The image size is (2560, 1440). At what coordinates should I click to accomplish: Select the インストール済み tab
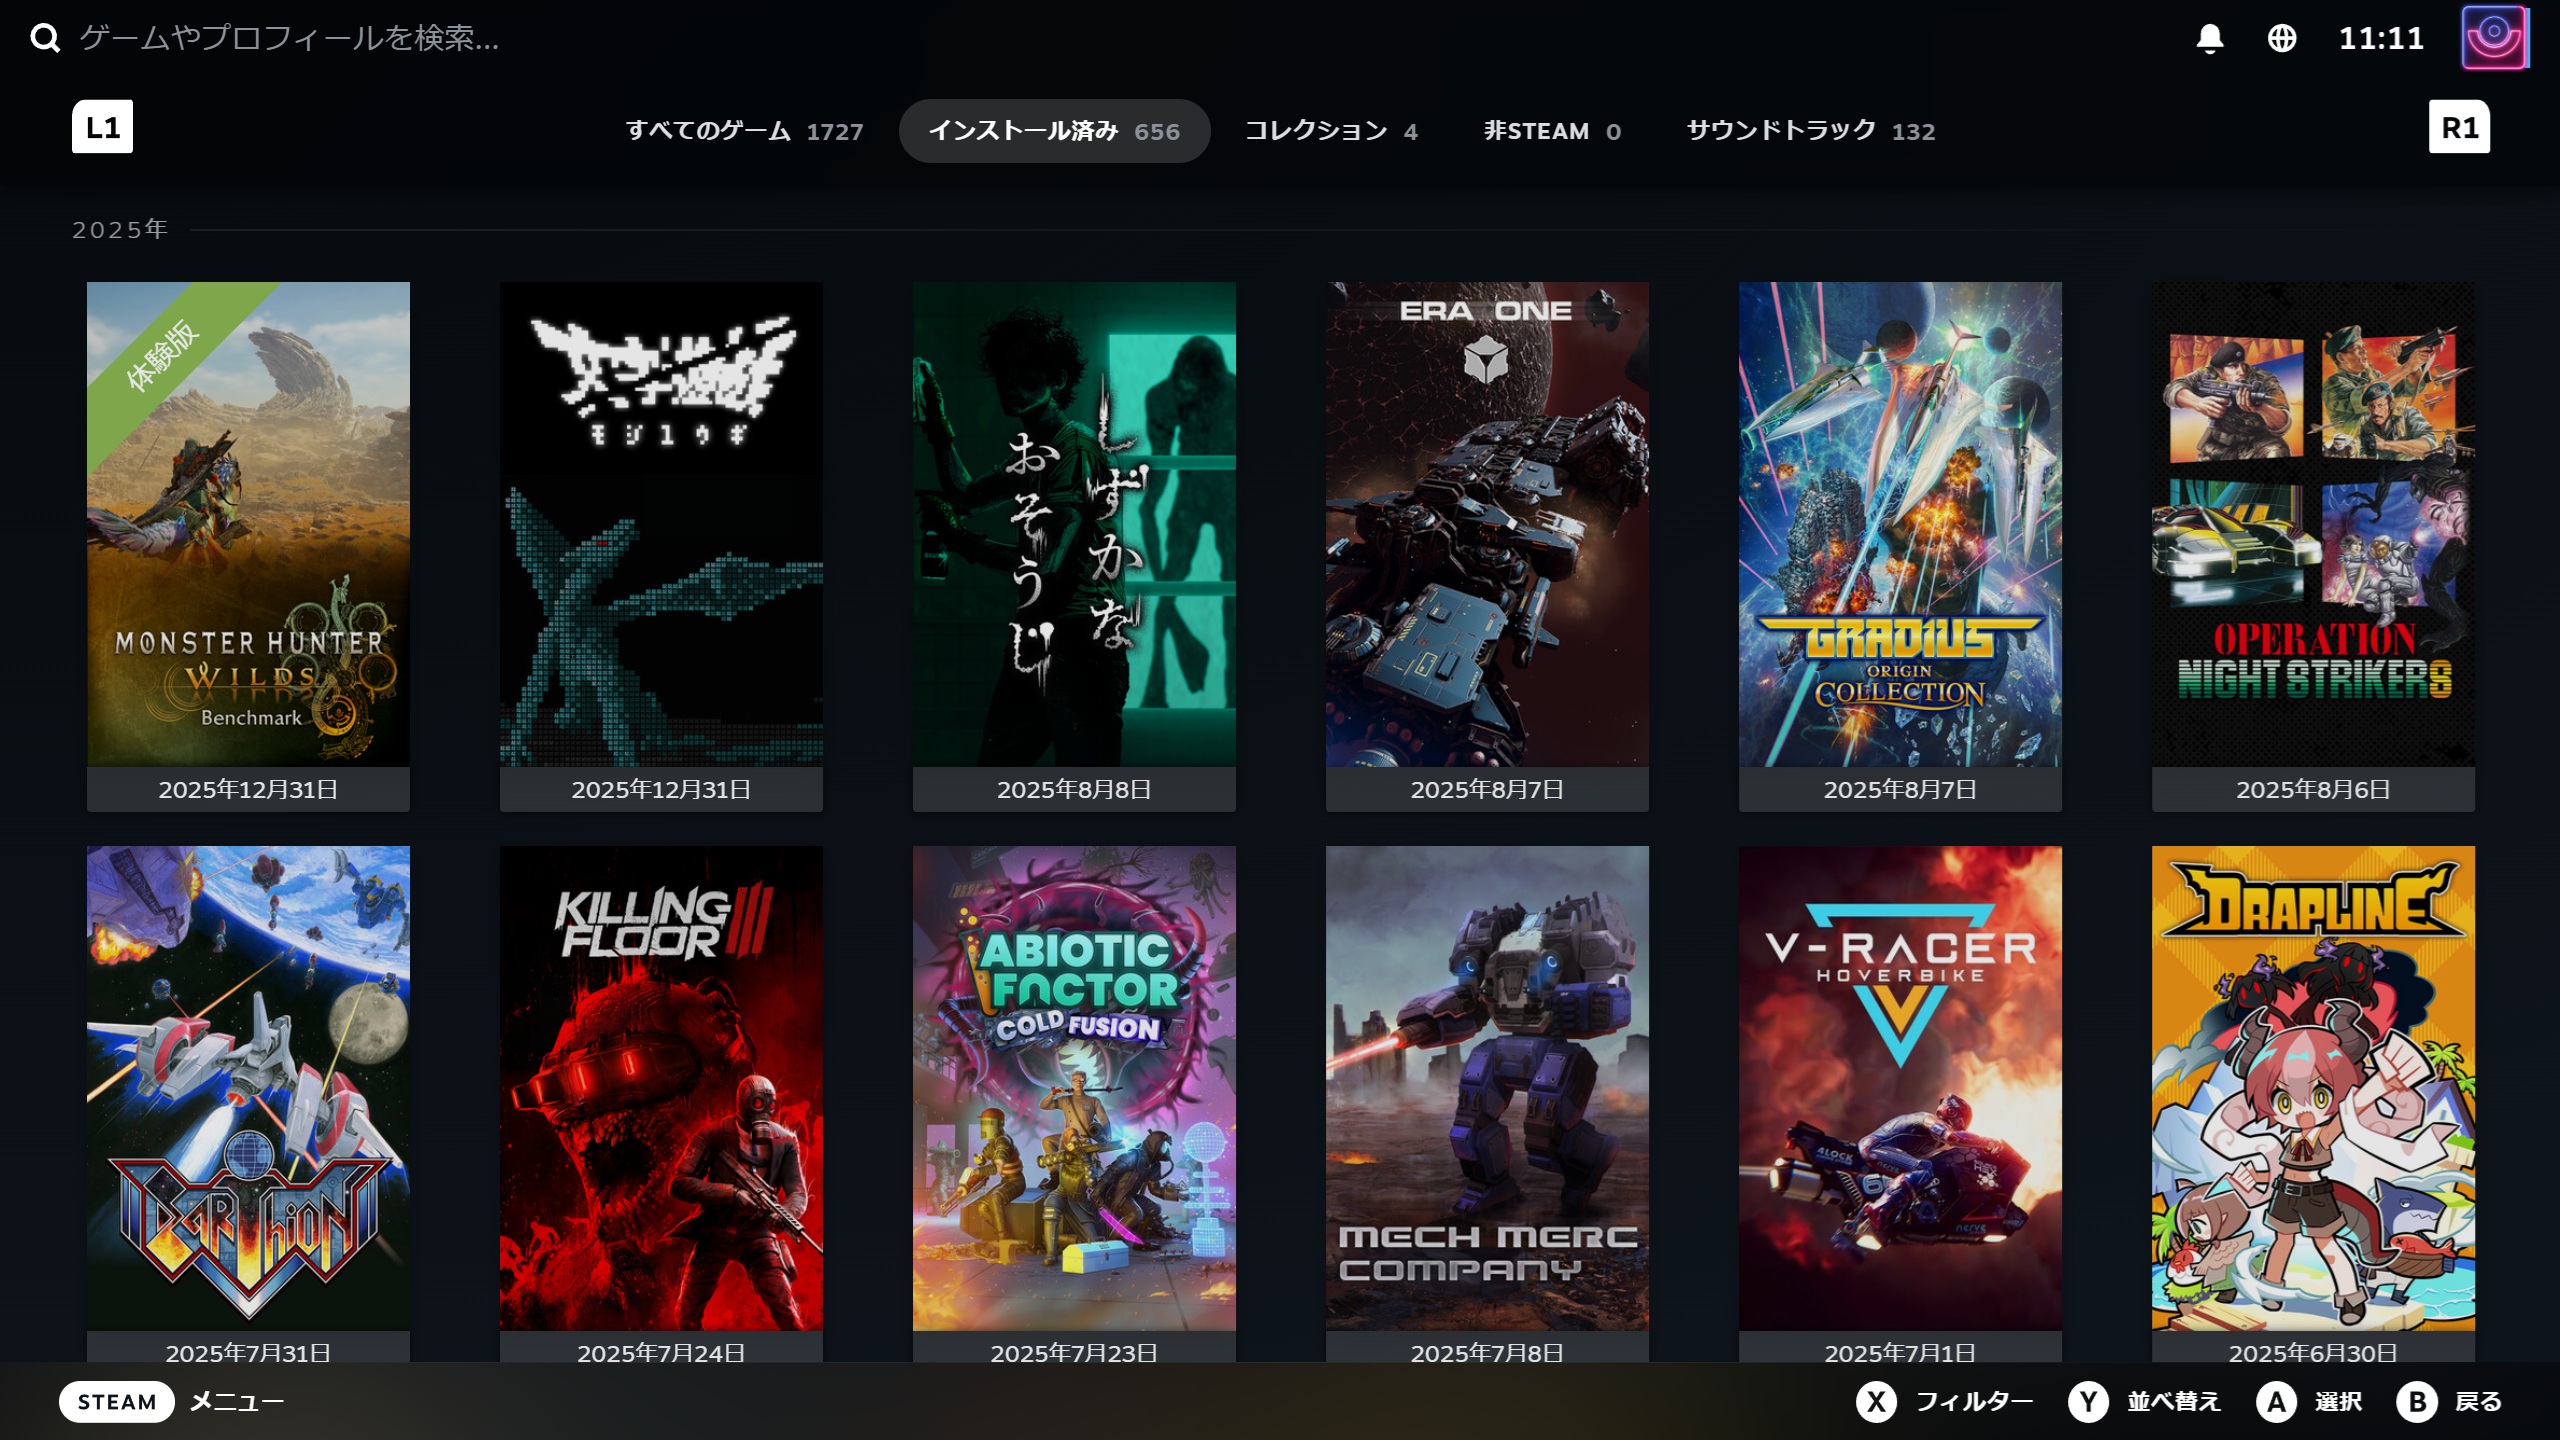pyautogui.click(x=1054, y=131)
